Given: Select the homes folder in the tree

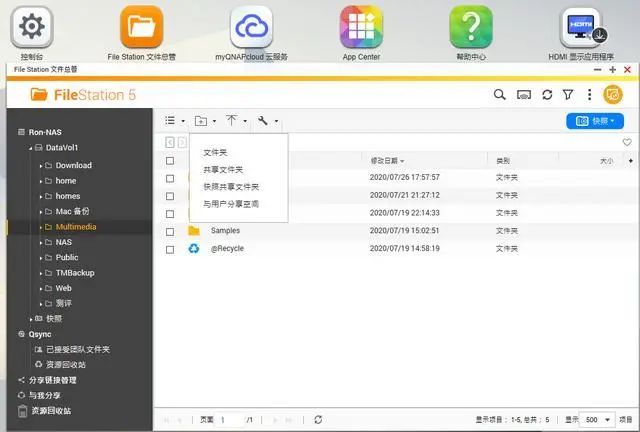Looking at the screenshot, I should (x=68, y=196).
